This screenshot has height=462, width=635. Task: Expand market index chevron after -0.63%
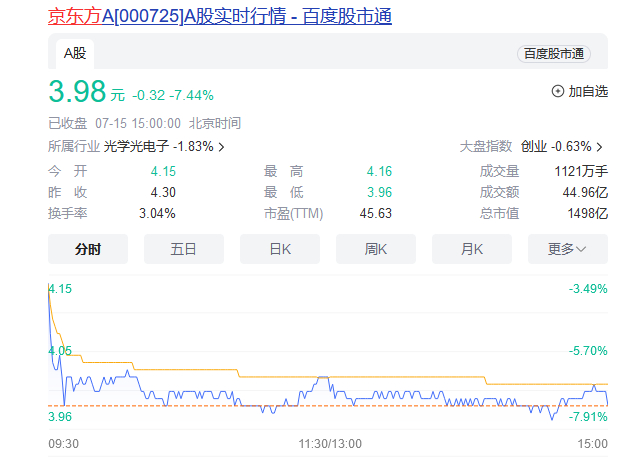(600, 147)
